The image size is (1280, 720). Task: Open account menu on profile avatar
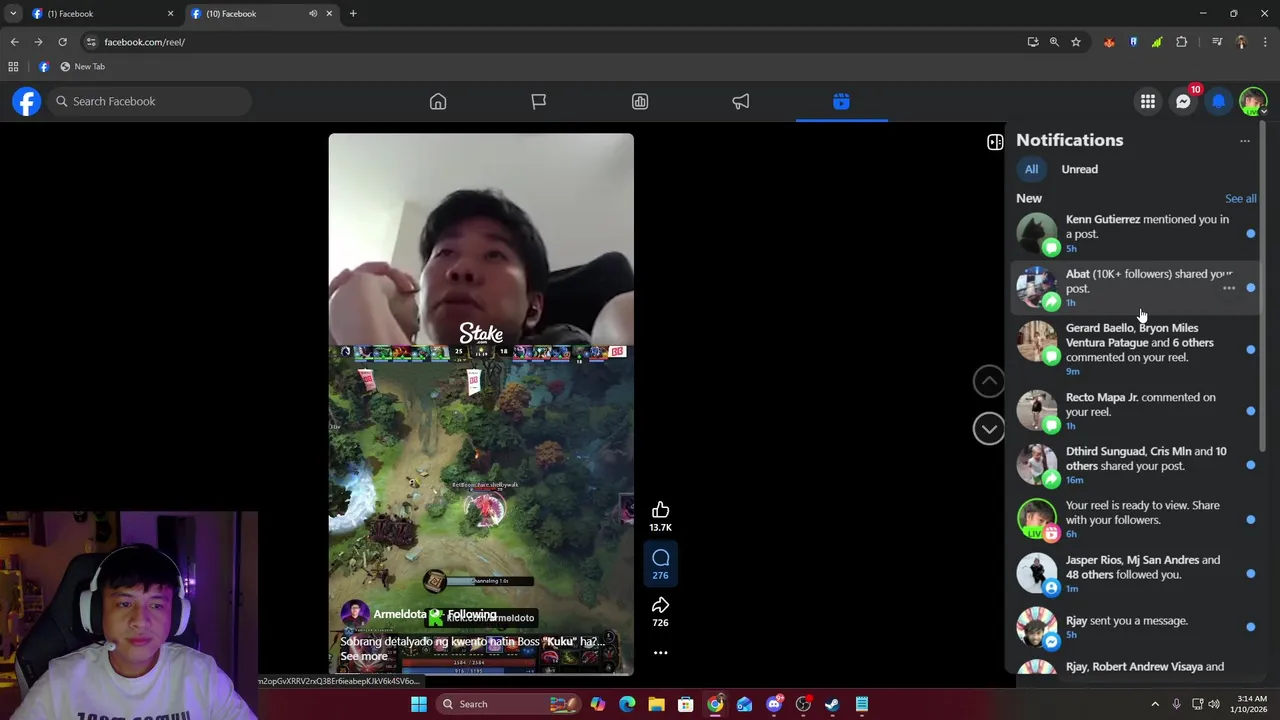click(1253, 101)
